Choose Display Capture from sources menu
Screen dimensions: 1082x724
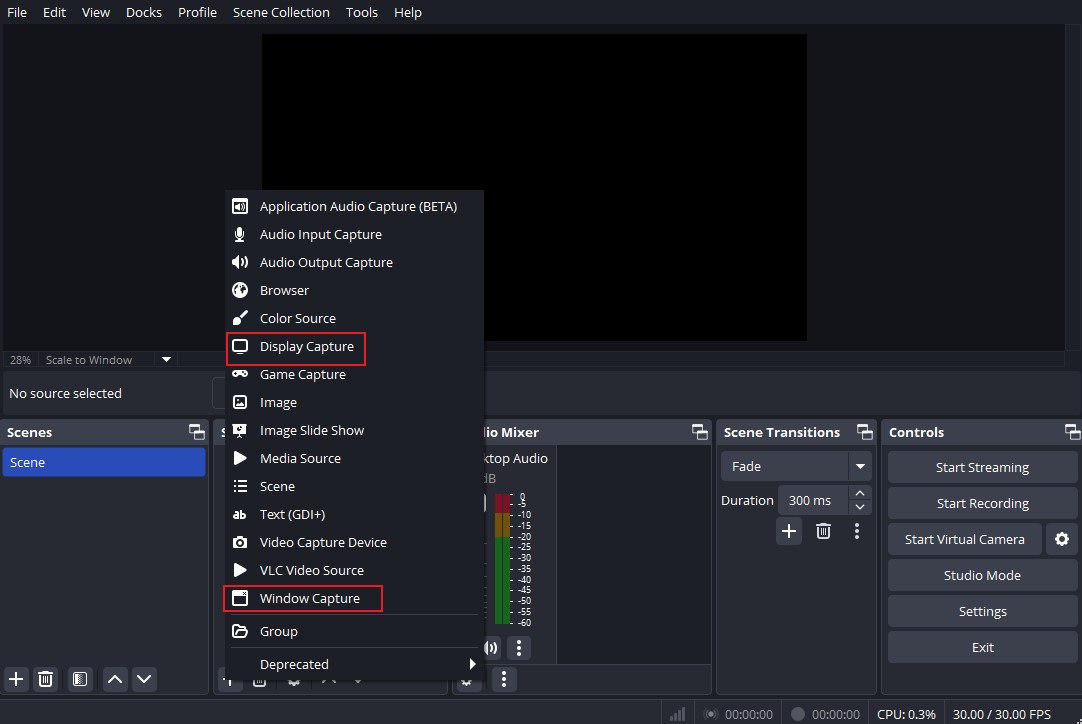[306, 346]
